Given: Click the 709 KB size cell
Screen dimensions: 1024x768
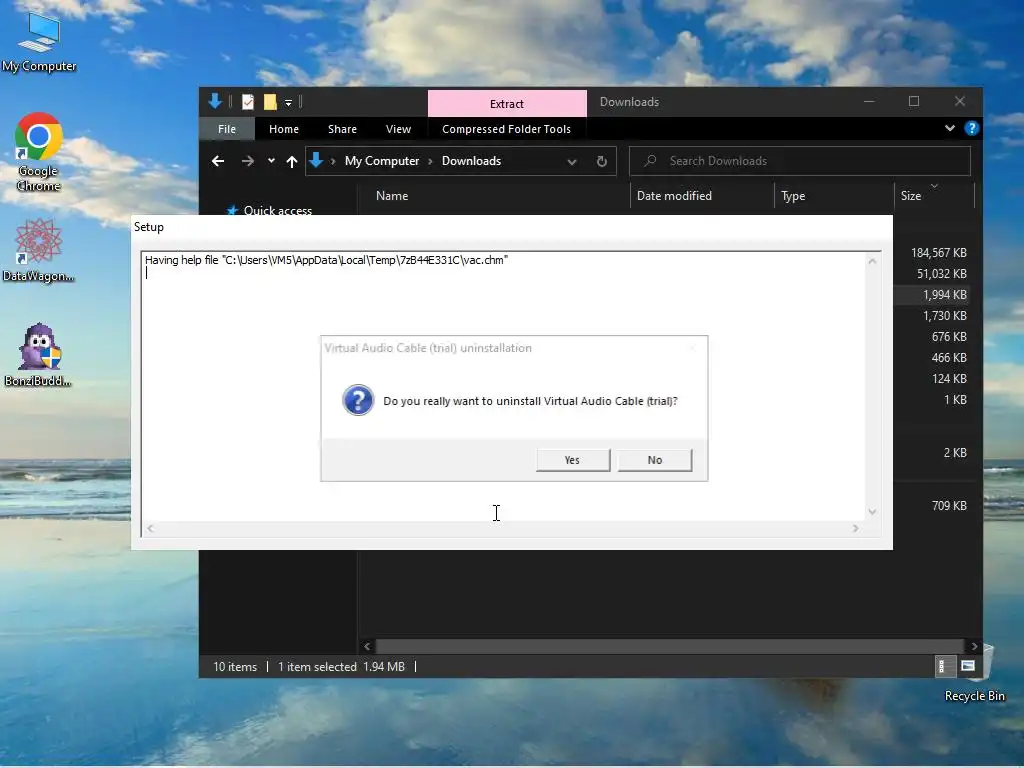Looking at the screenshot, I should coord(949,505).
